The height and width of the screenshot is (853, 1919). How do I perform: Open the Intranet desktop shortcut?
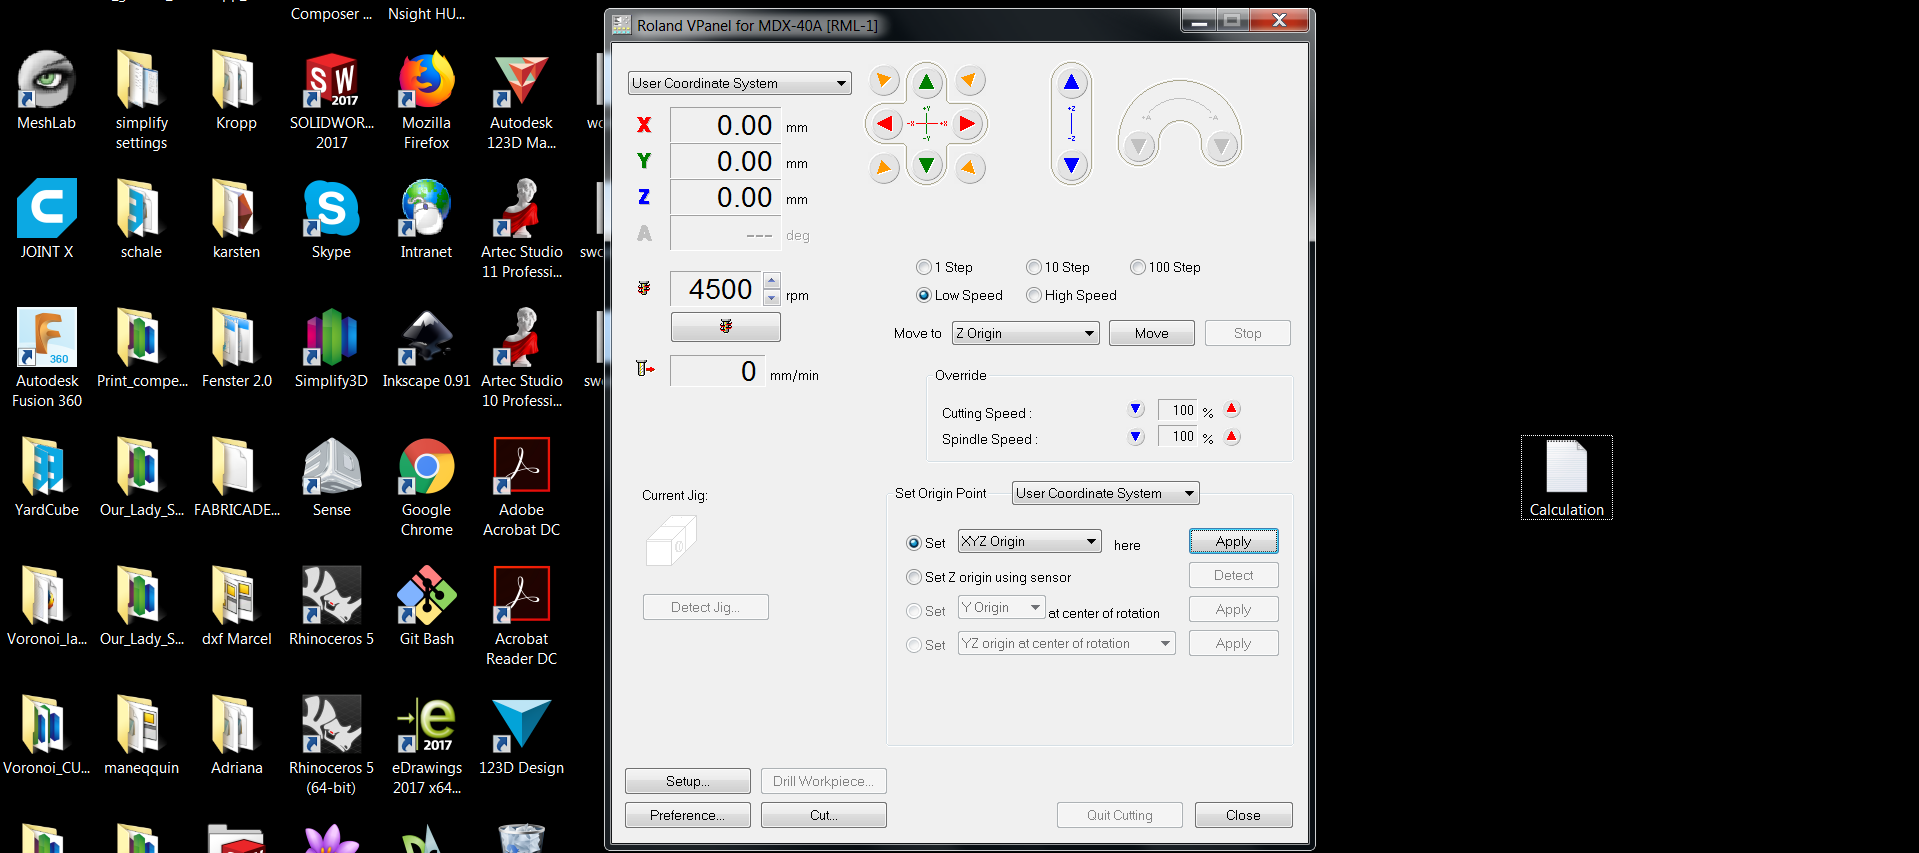tap(427, 220)
